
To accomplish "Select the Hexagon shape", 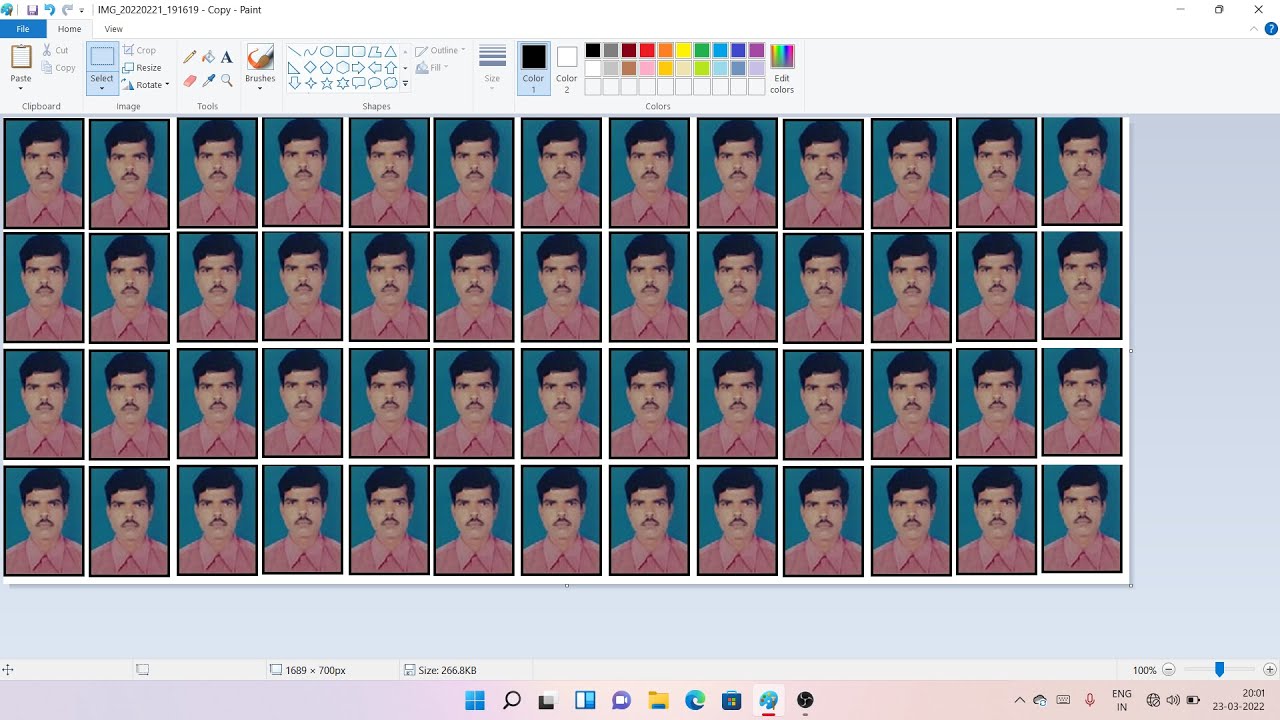I will (342, 67).
